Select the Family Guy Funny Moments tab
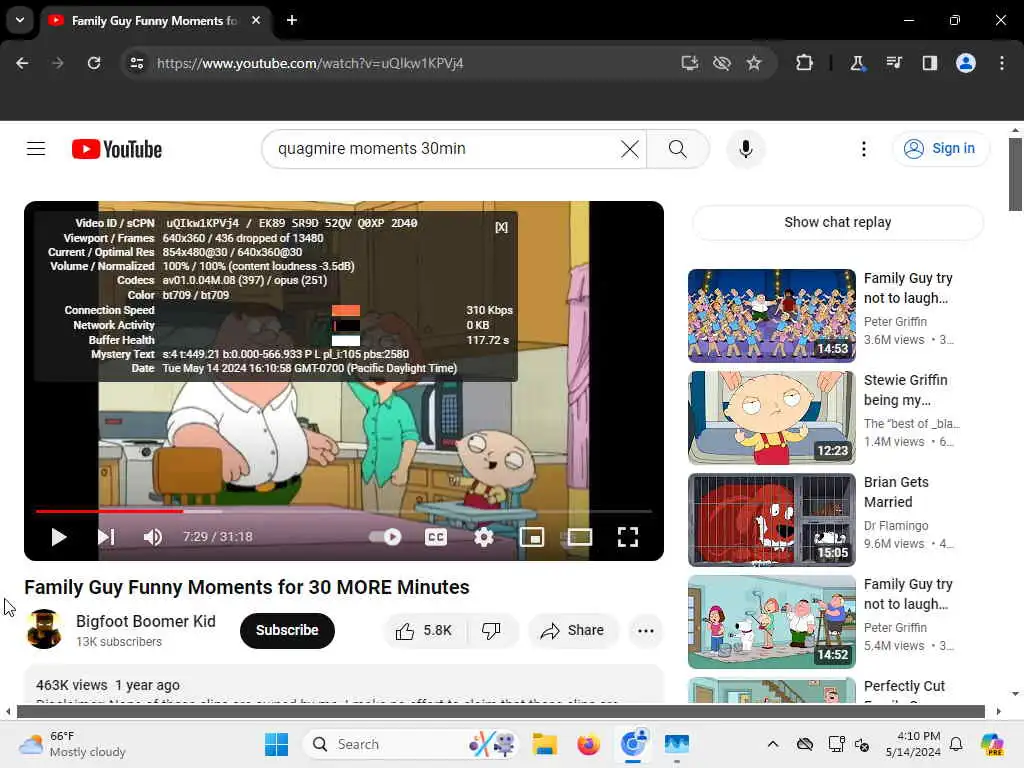Image resolution: width=1024 pixels, height=768 pixels. coord(153,21)
